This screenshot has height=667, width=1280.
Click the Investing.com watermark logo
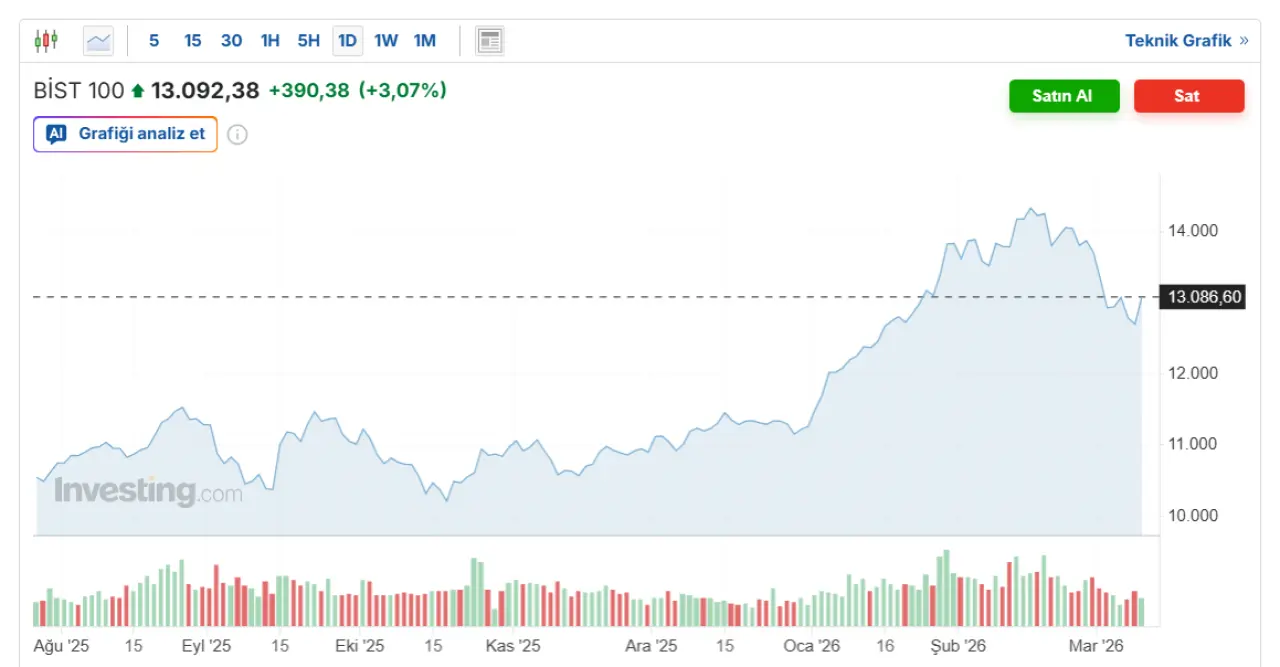pos(148,491)
